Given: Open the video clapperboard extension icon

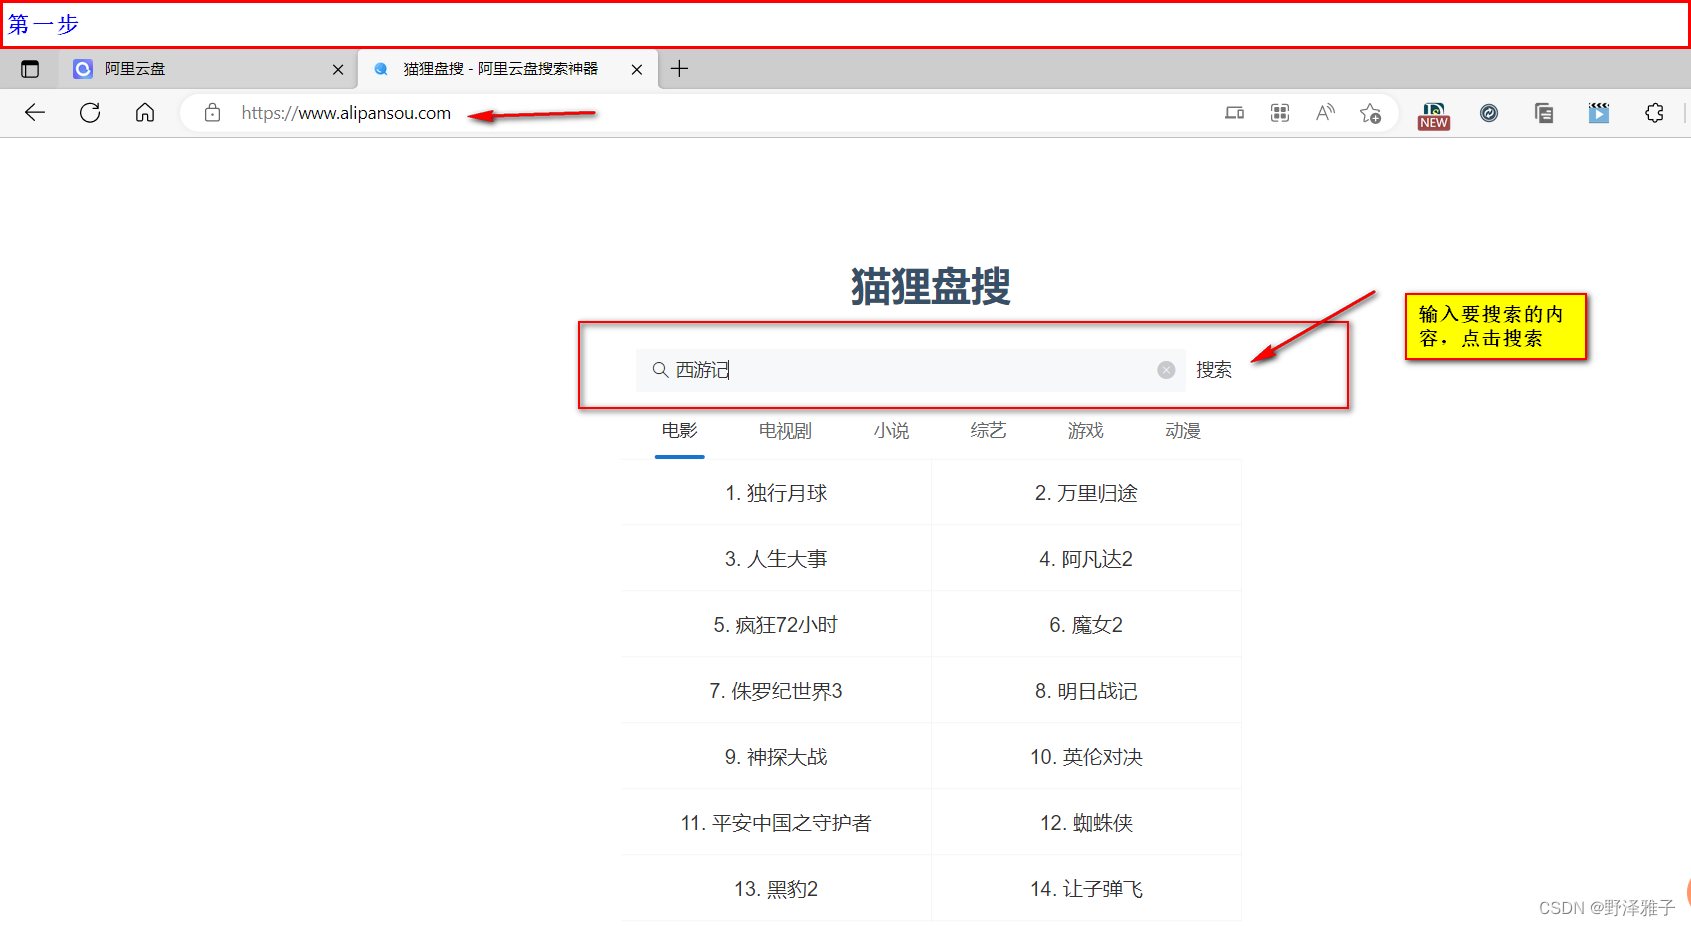Looking at the screenshot, I should (1599, 113).
